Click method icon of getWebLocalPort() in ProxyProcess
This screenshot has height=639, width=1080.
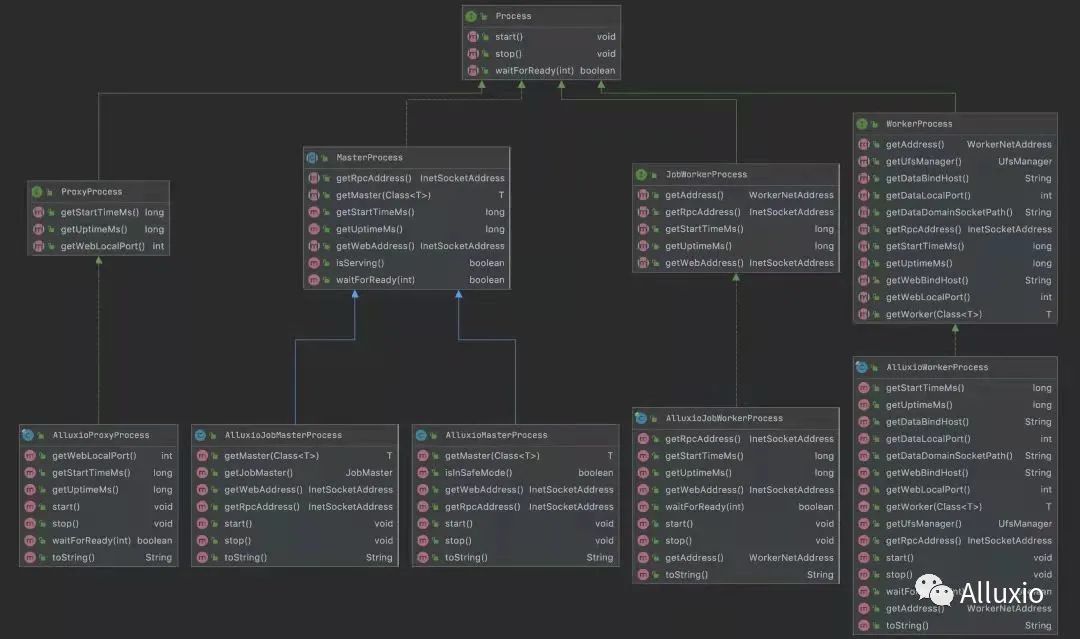tap(39, 246)
